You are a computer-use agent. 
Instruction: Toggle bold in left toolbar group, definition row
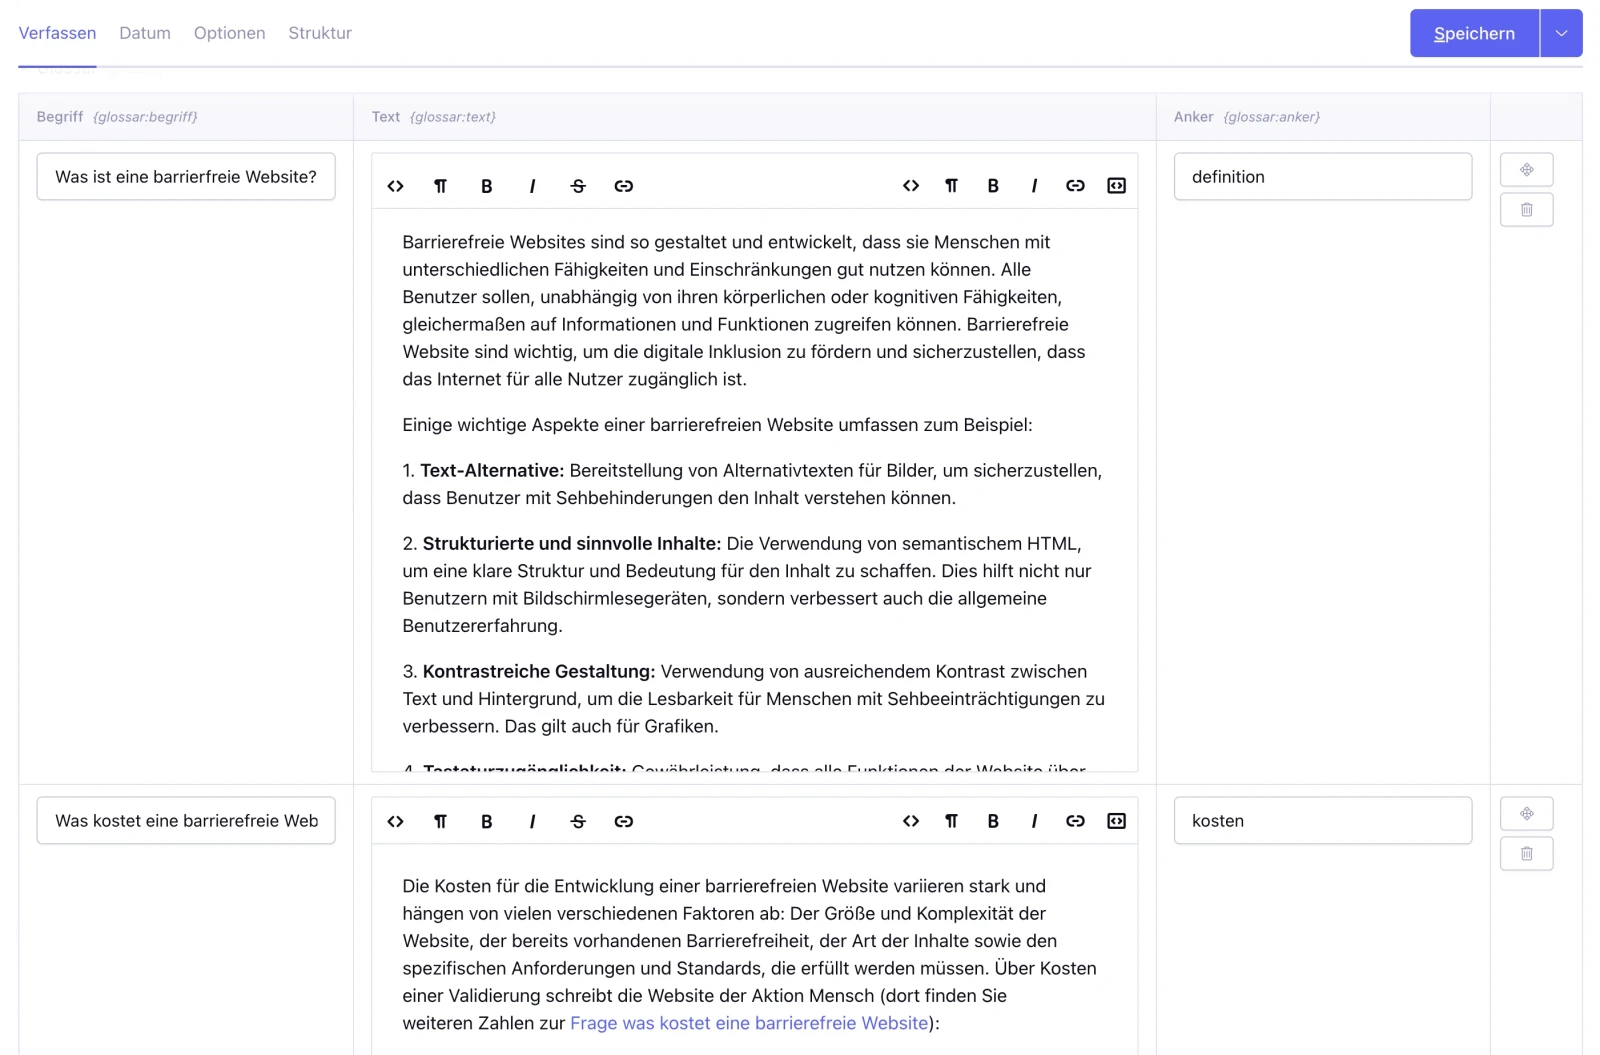pos(487,186)
